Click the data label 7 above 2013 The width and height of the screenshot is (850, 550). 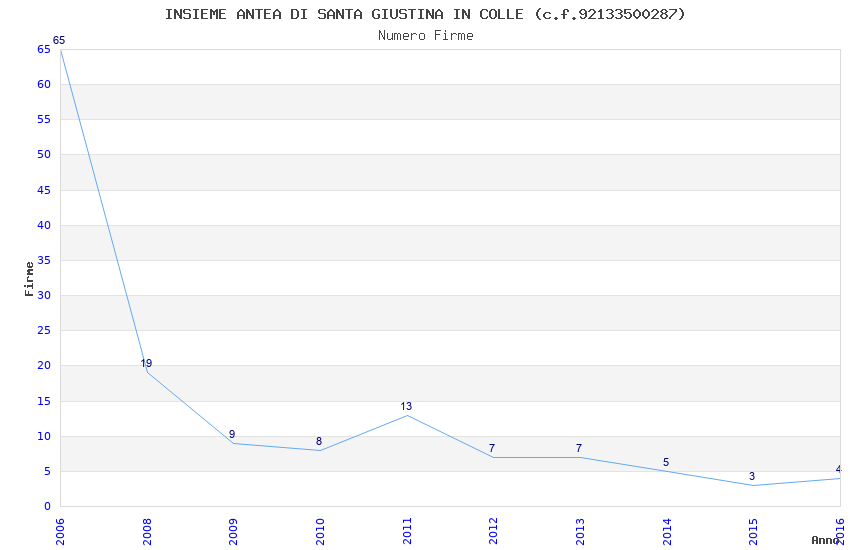tap(579, 448)
